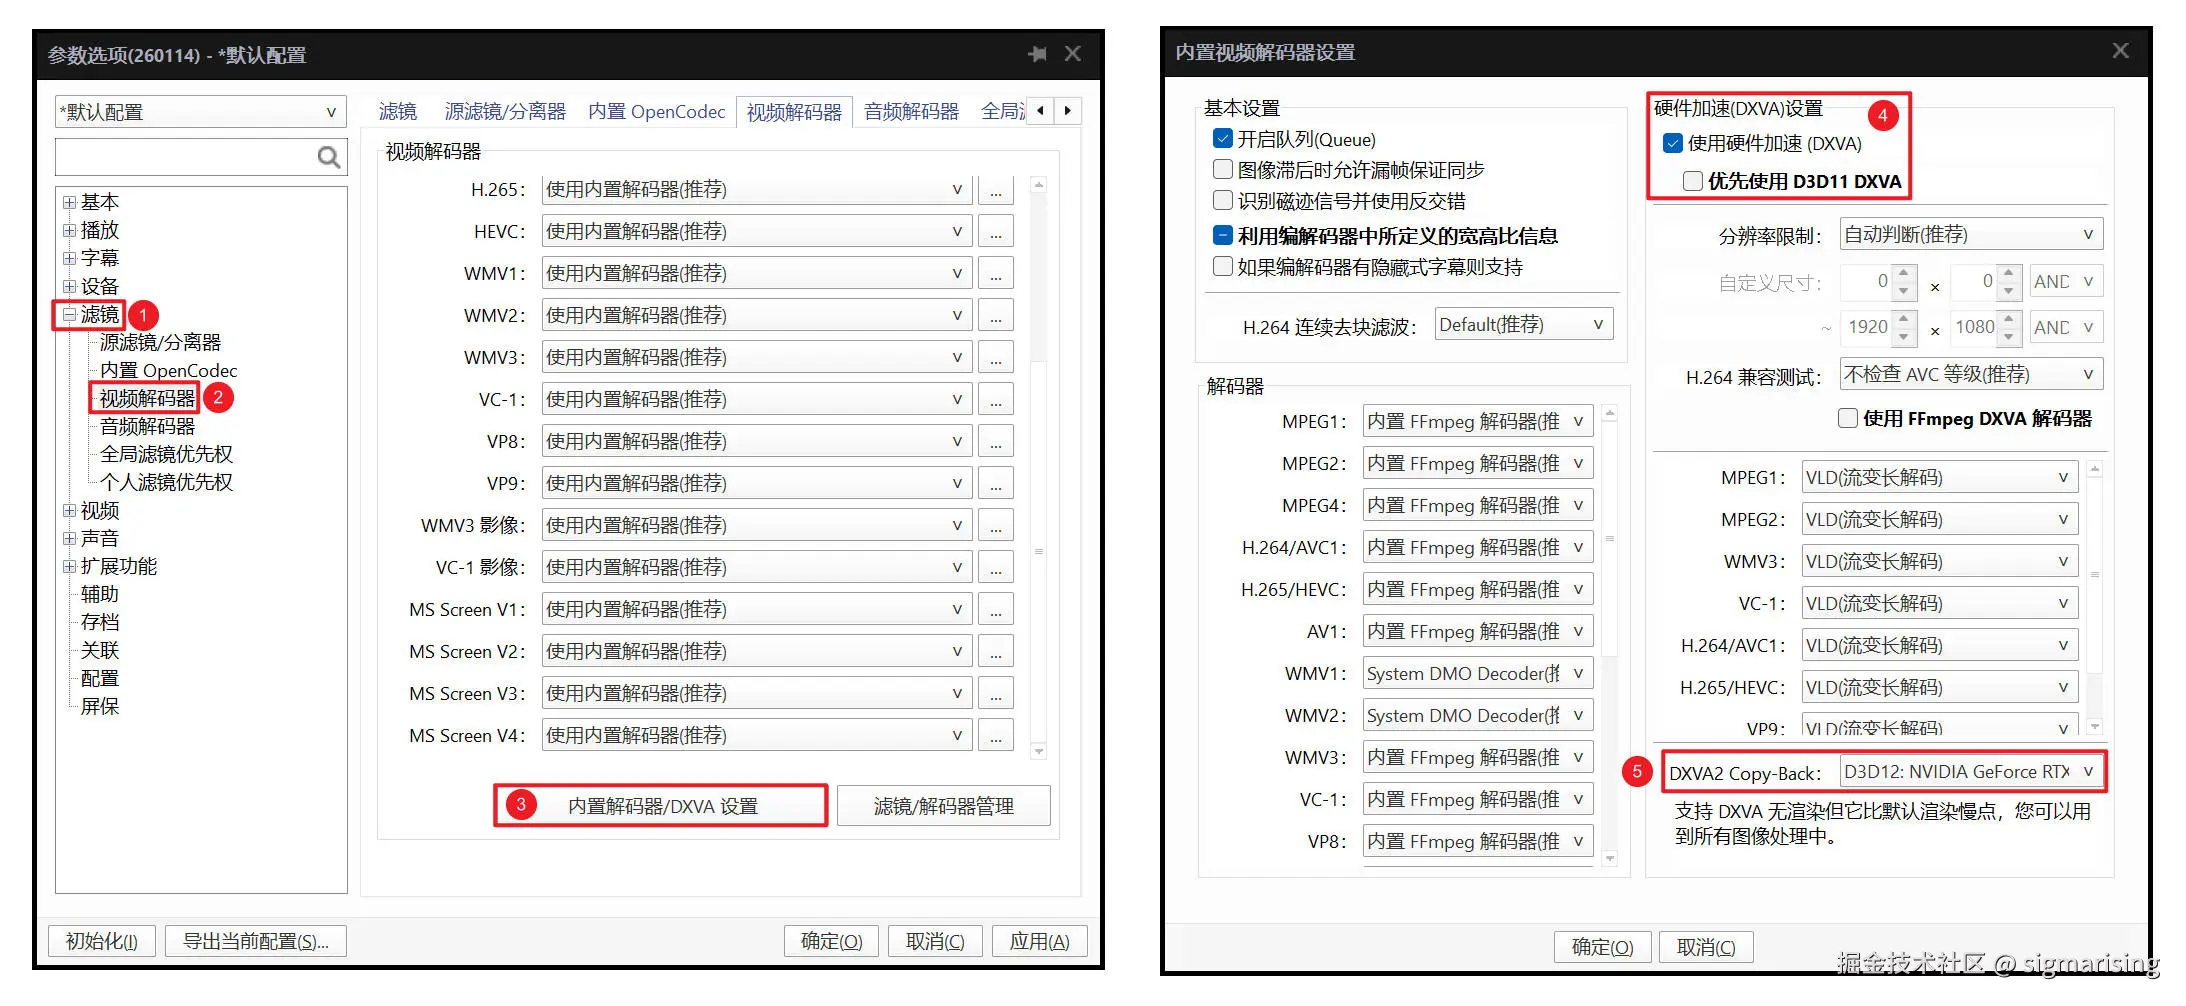Disable the 开启队列(Queue) checkbox
Screen dimensions: 2186x1006
[1222, 138]
